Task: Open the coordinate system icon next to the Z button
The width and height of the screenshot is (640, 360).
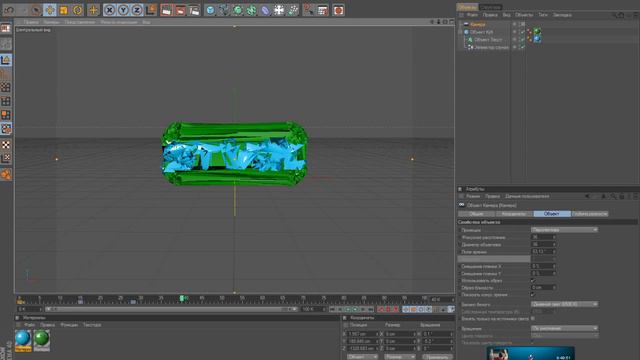Action: [151, 10]
